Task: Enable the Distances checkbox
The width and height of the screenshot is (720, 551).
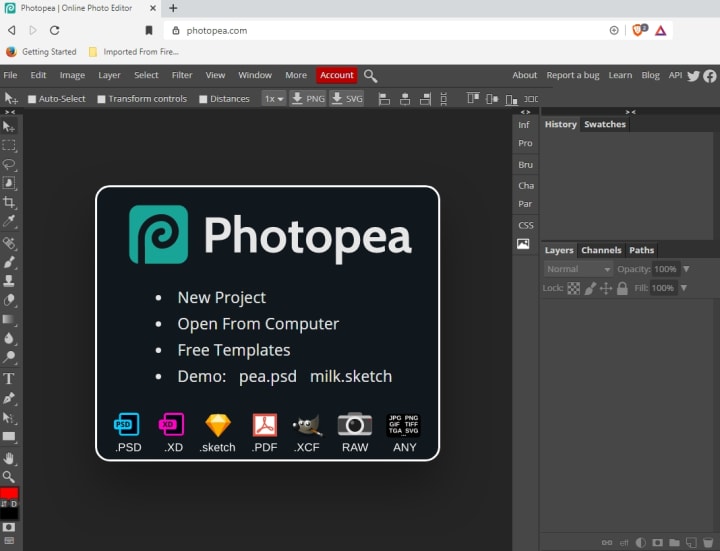Action: 203,99
